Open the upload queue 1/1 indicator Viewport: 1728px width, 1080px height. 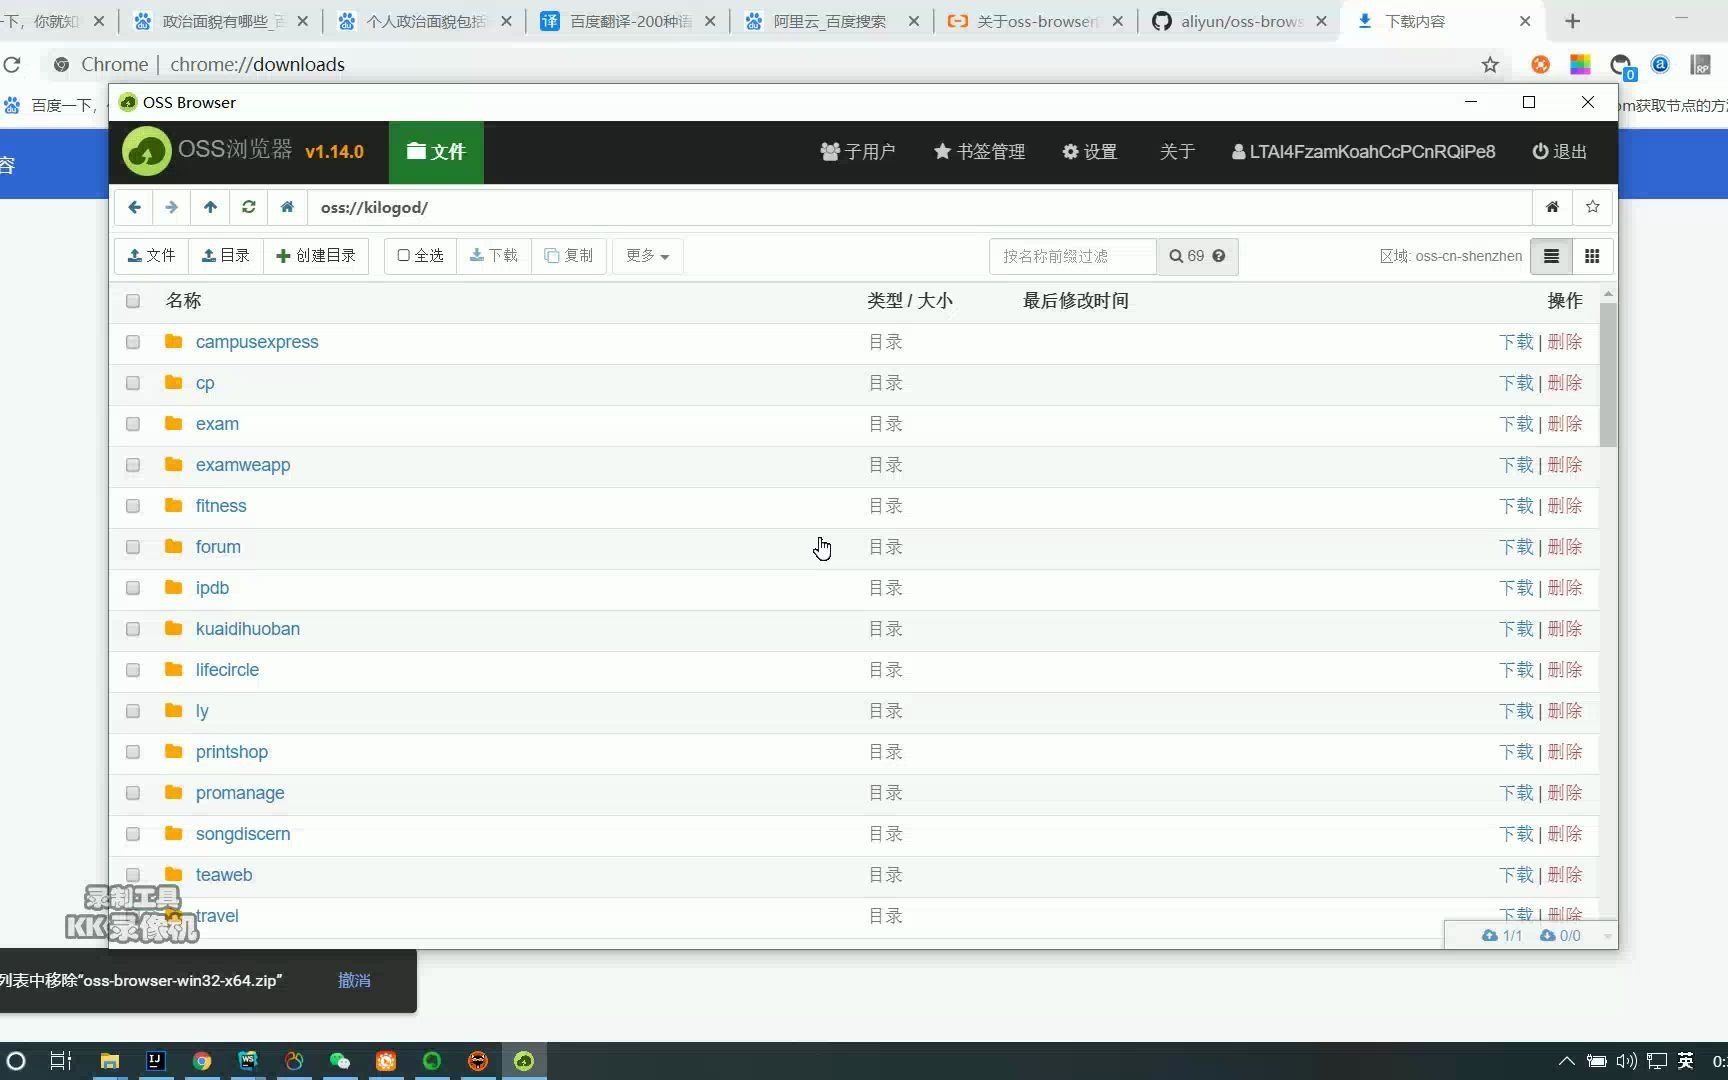[x=1502, y=935]
